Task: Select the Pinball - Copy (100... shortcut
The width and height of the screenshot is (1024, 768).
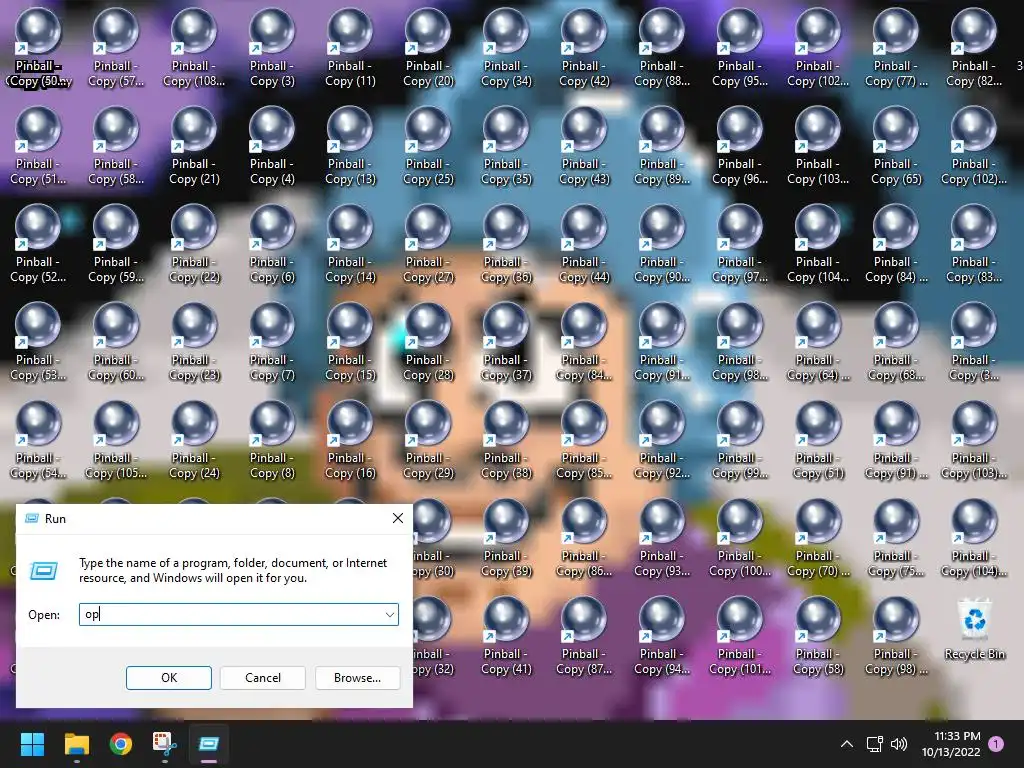Action: point(740,537)
